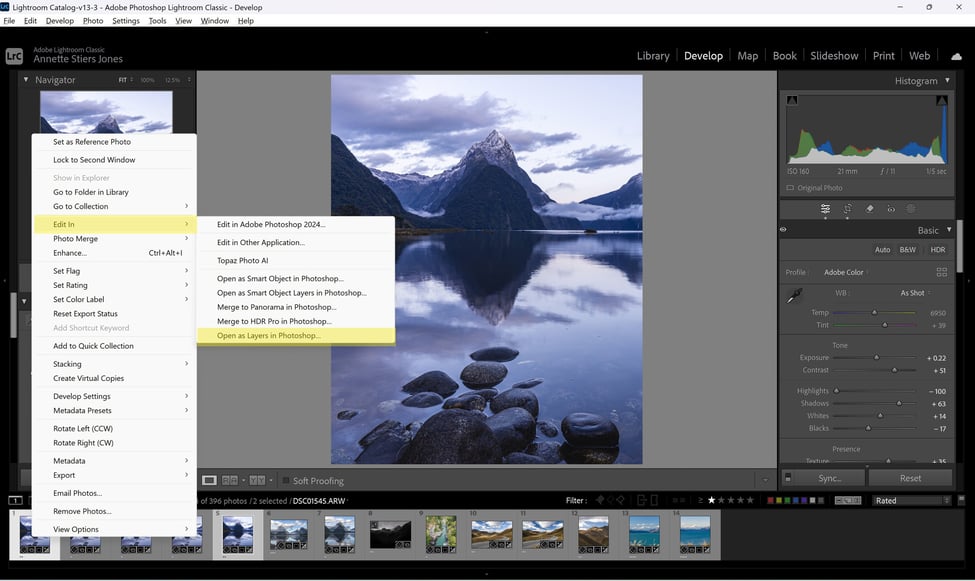975x581 pixels.
Task: Select the Healing eraser tool icon
Action: pos(869,209)
